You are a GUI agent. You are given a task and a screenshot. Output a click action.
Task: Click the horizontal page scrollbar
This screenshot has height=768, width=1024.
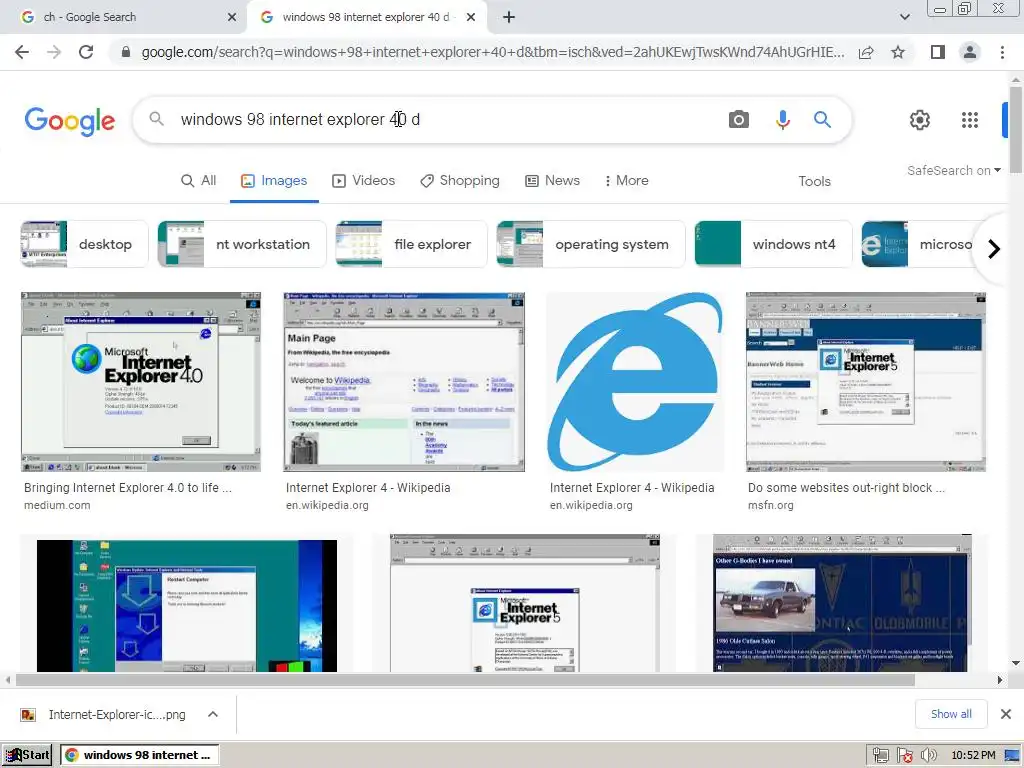[465, 680]
